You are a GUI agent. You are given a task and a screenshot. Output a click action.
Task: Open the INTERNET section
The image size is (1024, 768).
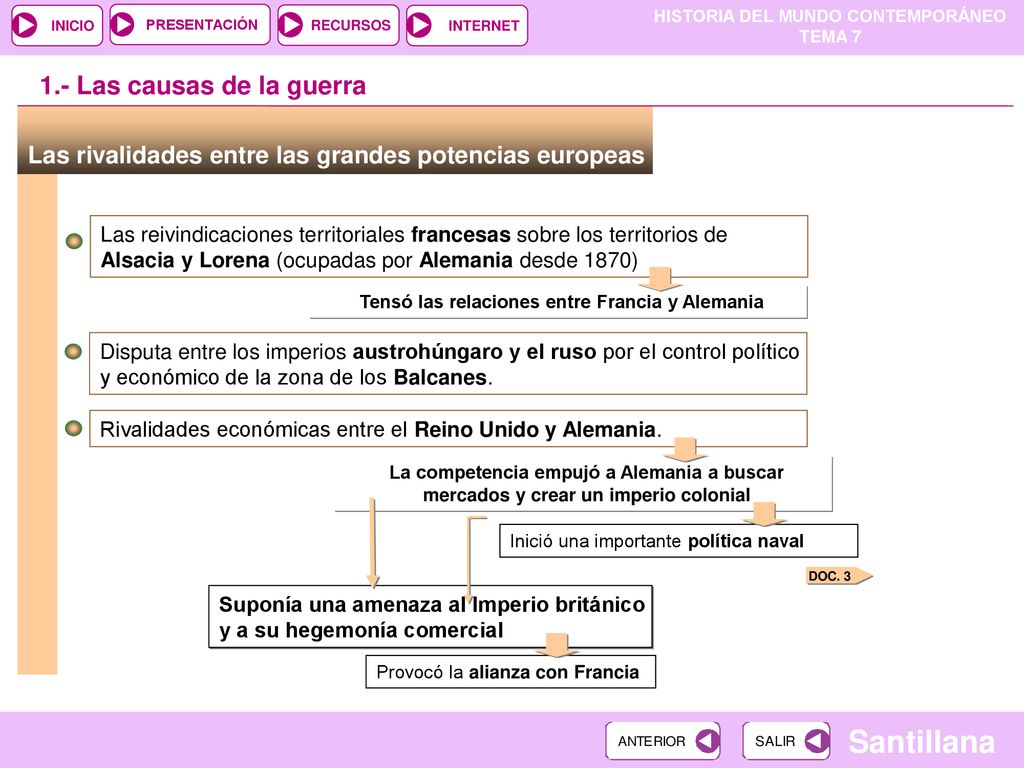466,25
